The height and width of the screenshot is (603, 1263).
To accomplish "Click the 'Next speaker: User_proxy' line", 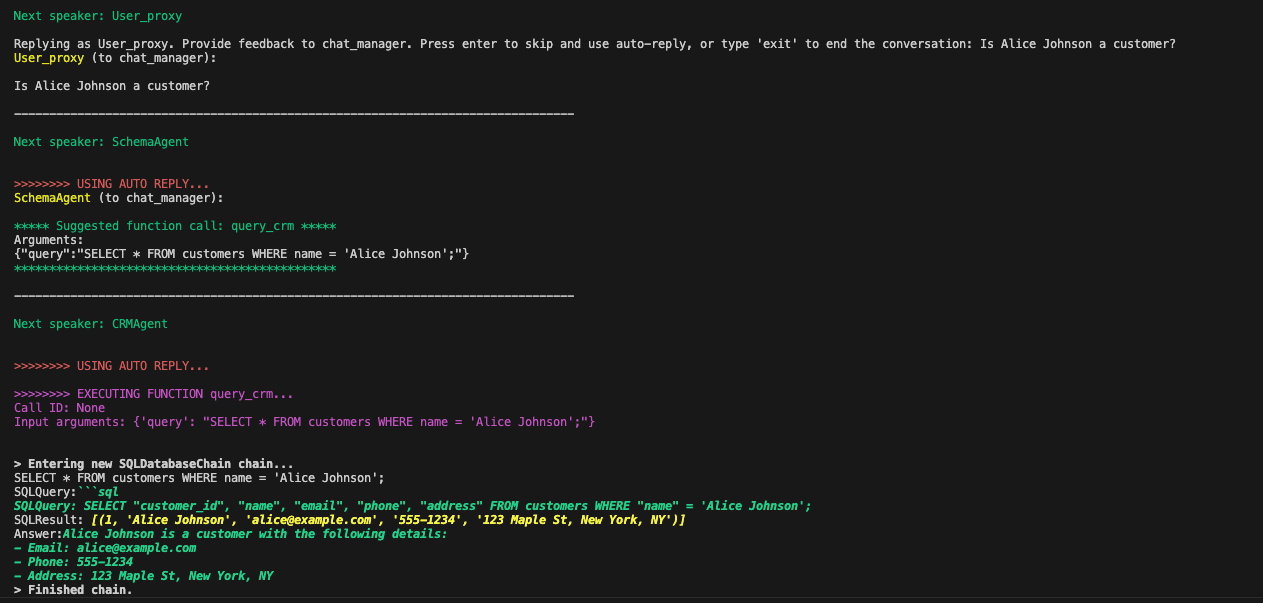I will 98,16.
